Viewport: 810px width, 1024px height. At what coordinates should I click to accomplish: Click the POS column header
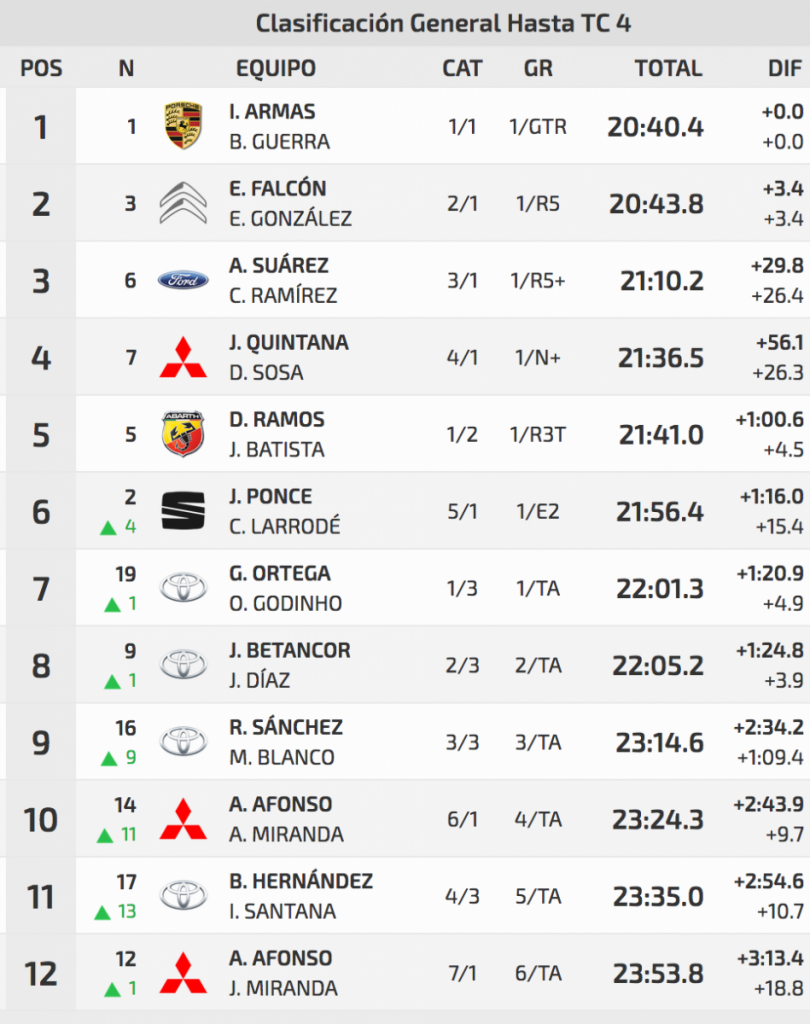(x=41, y=68)
